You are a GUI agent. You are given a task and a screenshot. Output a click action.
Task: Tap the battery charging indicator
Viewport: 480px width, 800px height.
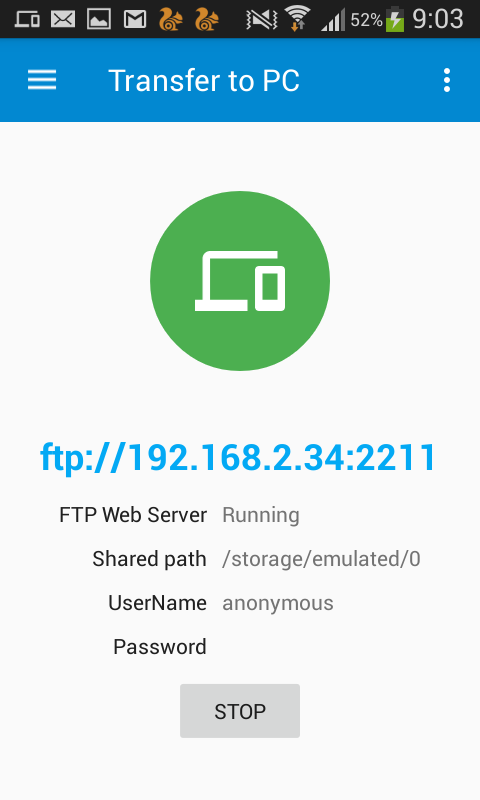(x=395, y=19)
